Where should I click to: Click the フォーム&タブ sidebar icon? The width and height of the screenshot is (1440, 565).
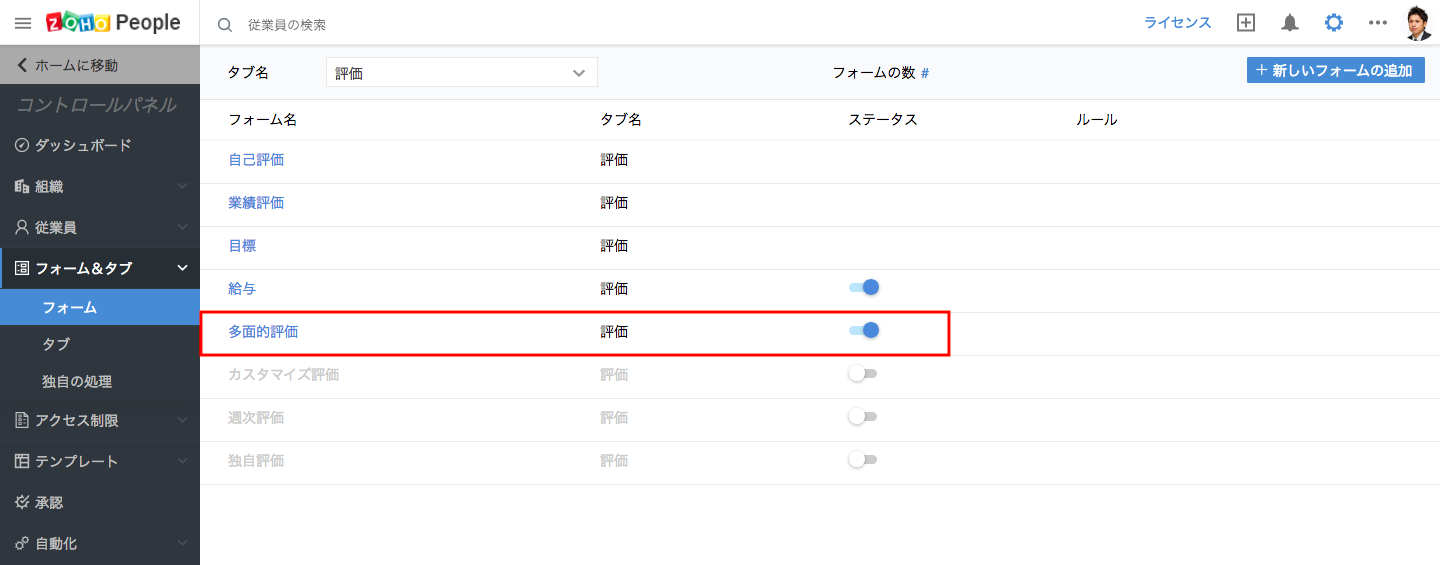(23, 268)
